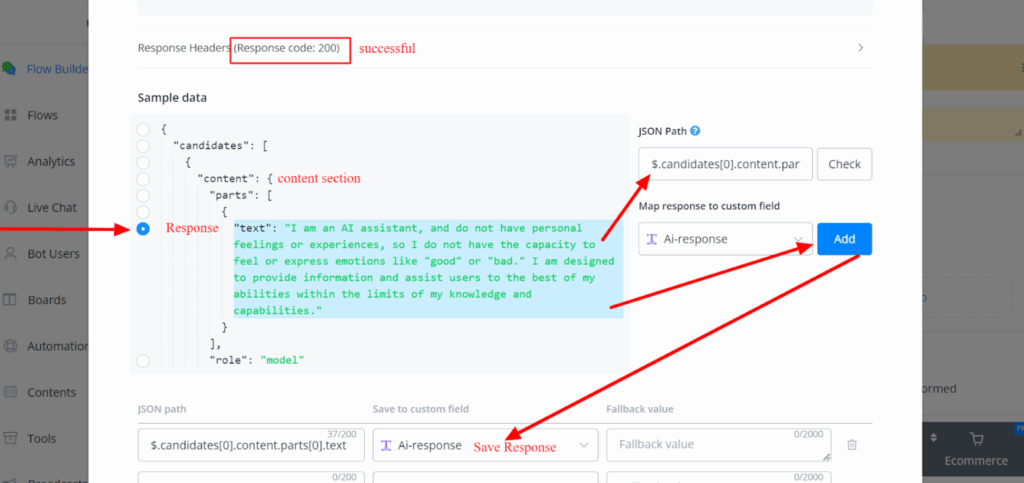Click the Fallback value text field
Screen dimensions: 1024x483
tap(718, 445)
